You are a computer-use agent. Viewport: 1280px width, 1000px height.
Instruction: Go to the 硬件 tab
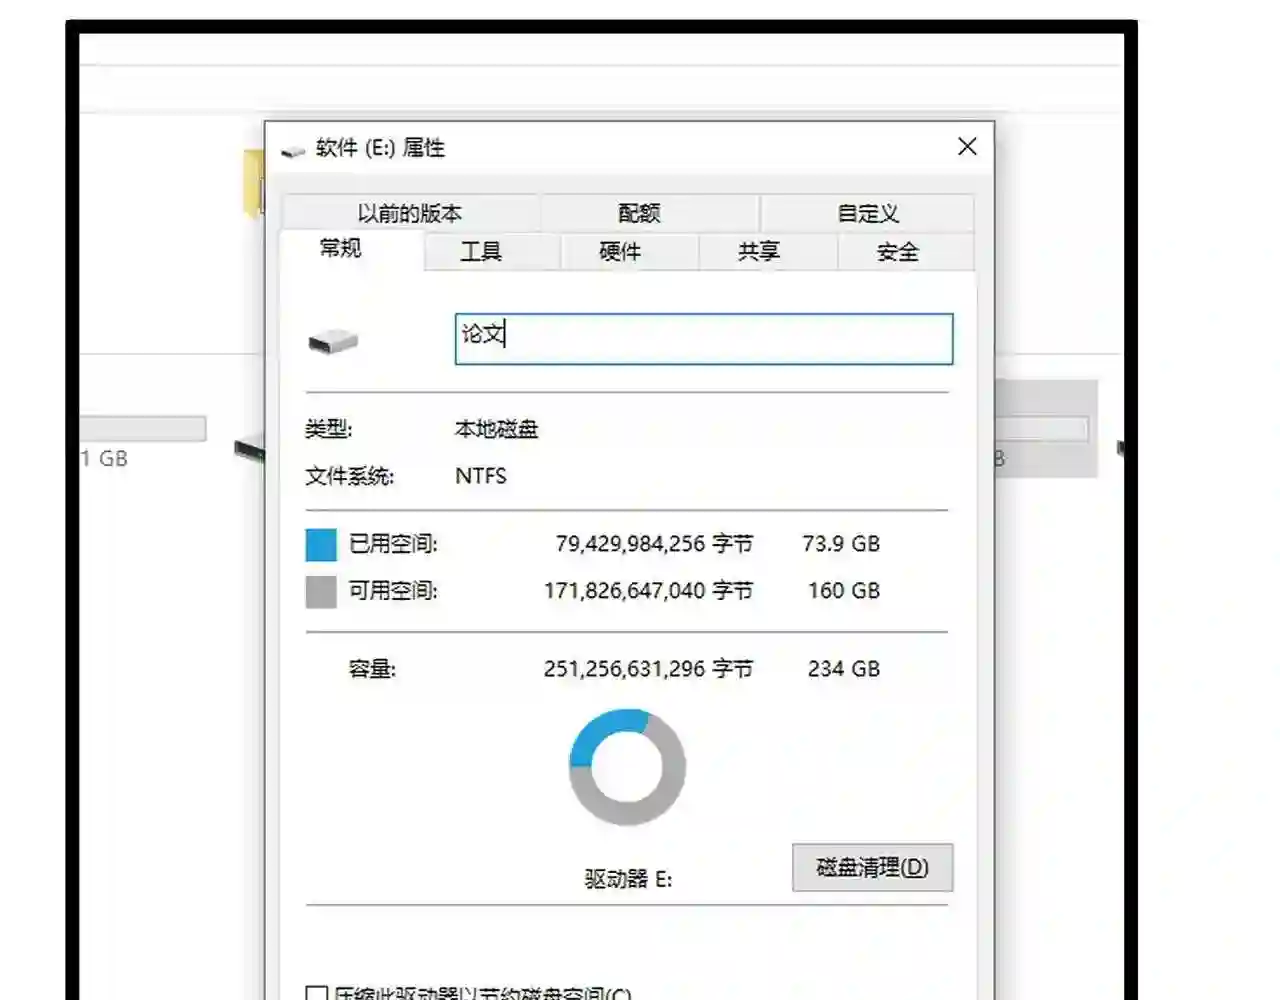point(620,252)
